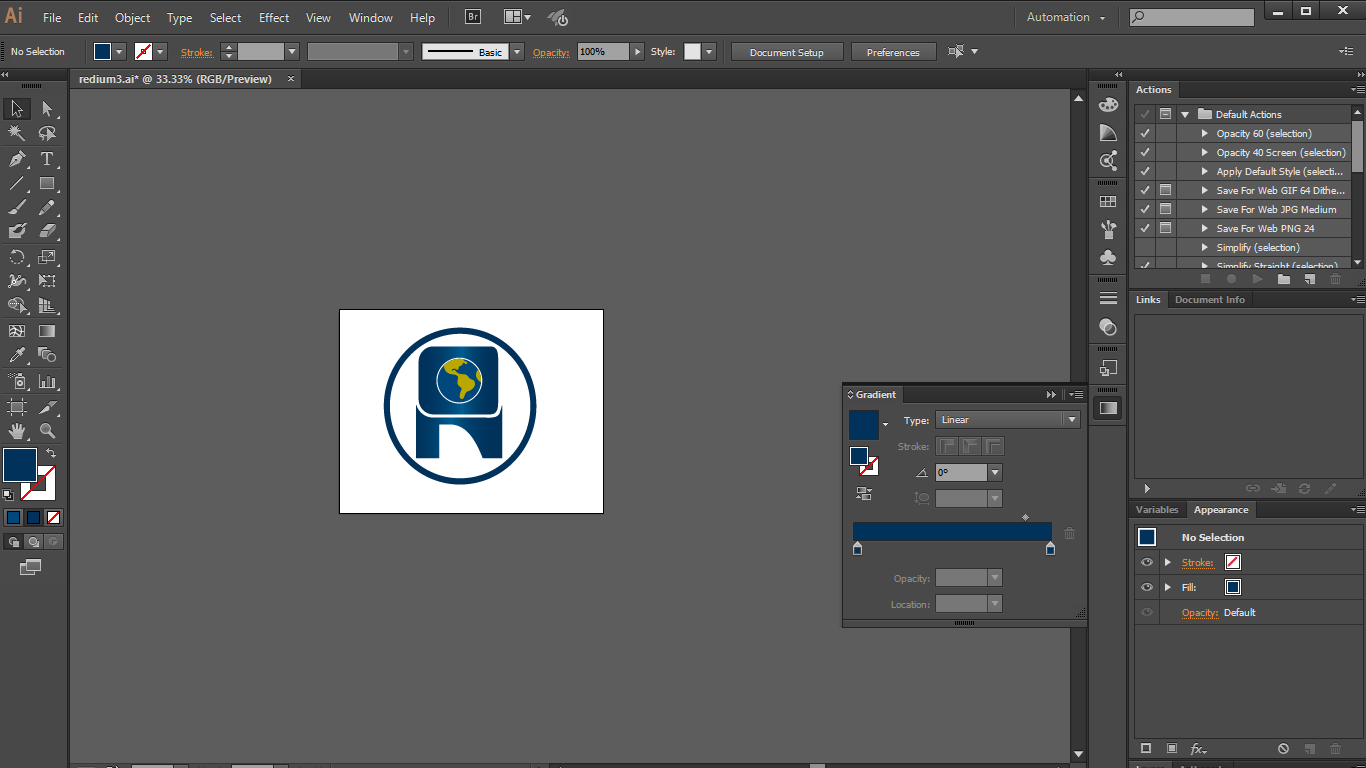1366x768 pixels.
Task: Select the Rectangle tool
Action: 47,183
